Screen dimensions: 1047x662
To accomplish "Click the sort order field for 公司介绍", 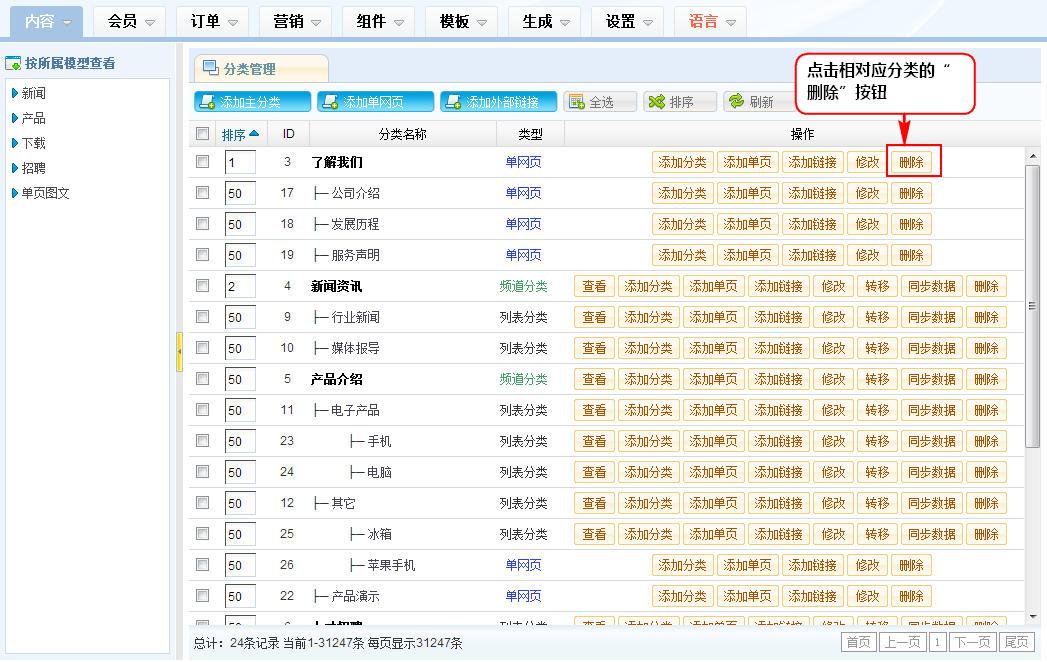I will [x=240, y=193].
